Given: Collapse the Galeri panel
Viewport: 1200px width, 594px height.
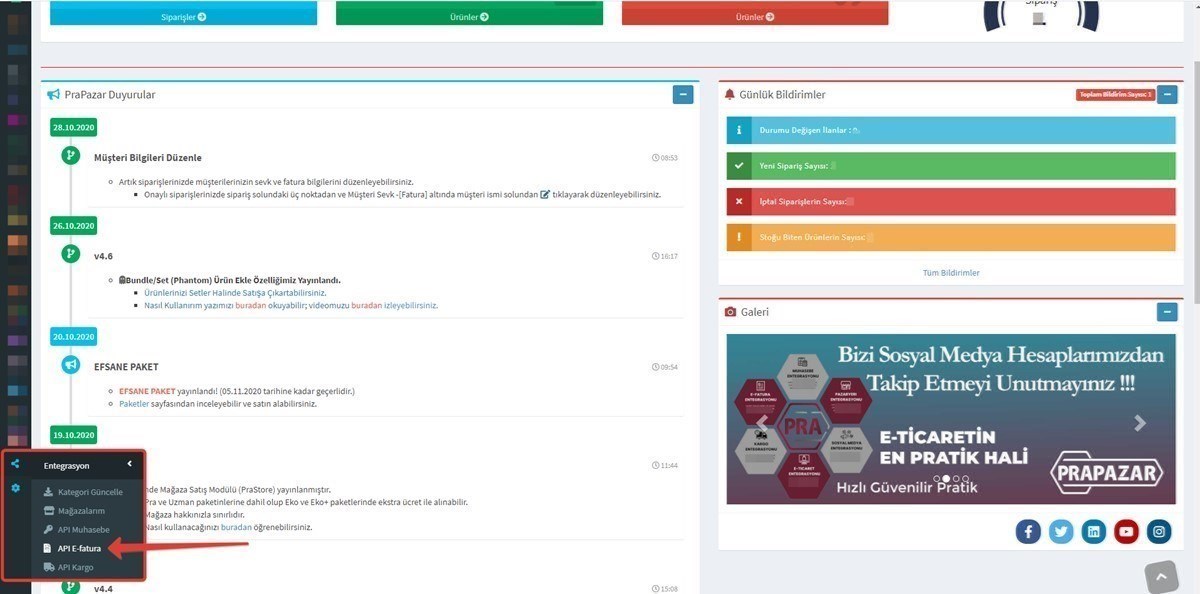Looking at the screenshot, I should pyautogui.click(x=1167, y=312).
